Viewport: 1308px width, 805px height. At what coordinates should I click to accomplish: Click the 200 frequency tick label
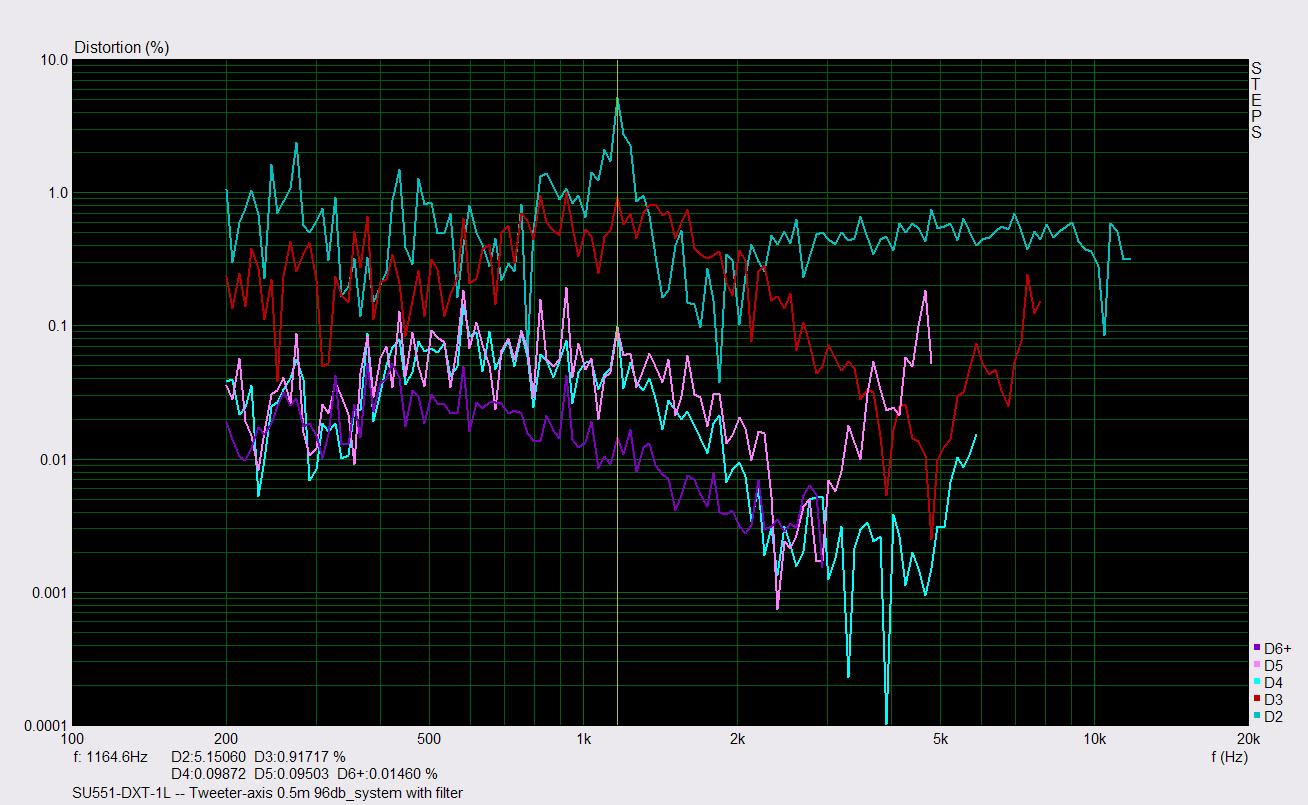coord(226,740)
